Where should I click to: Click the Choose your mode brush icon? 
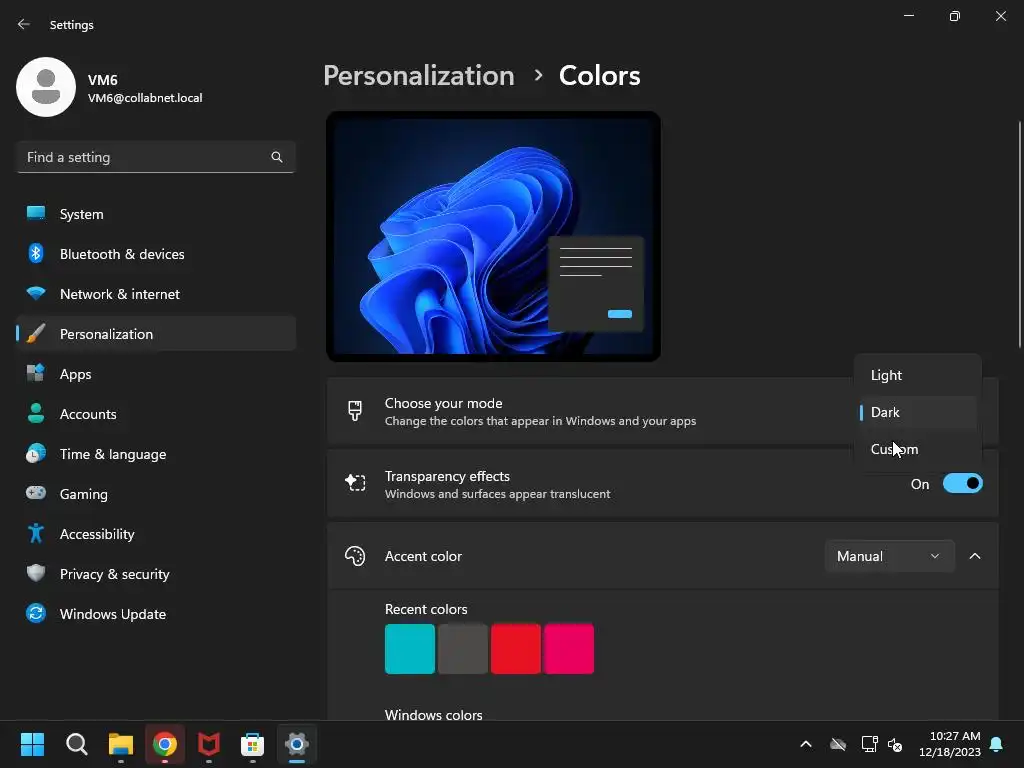click(355, 411)
